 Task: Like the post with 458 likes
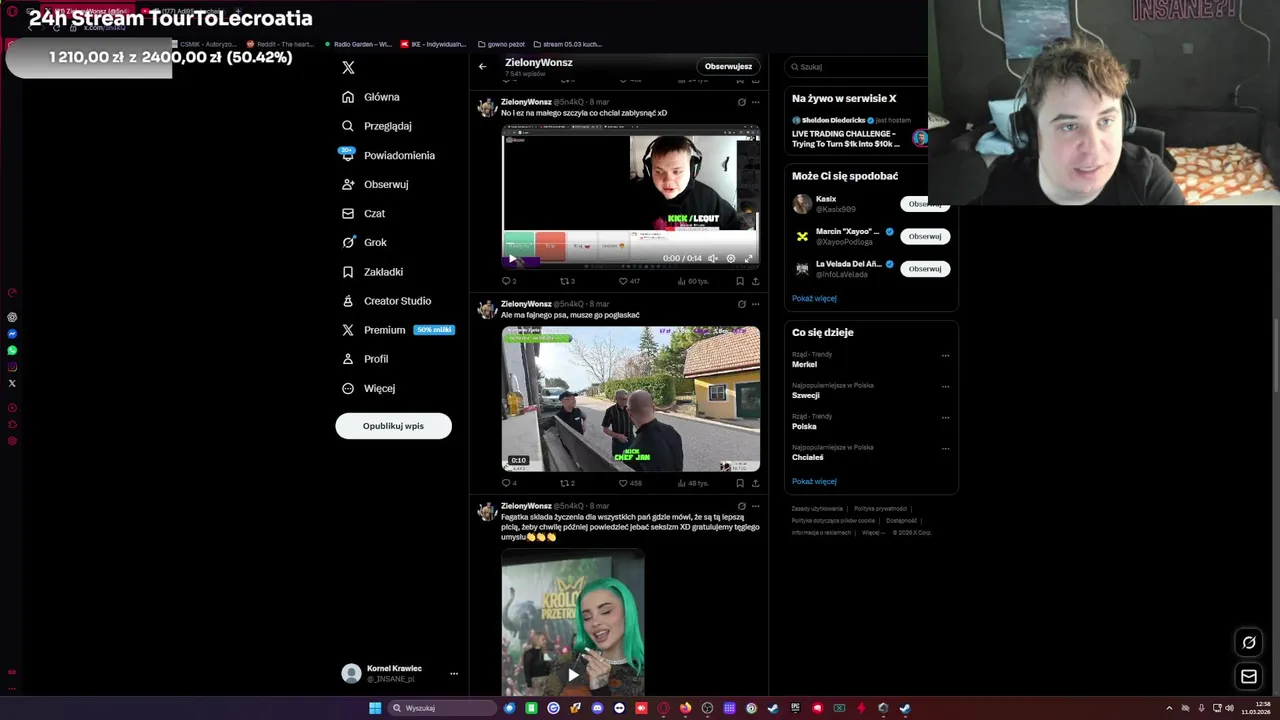(628, 483)
